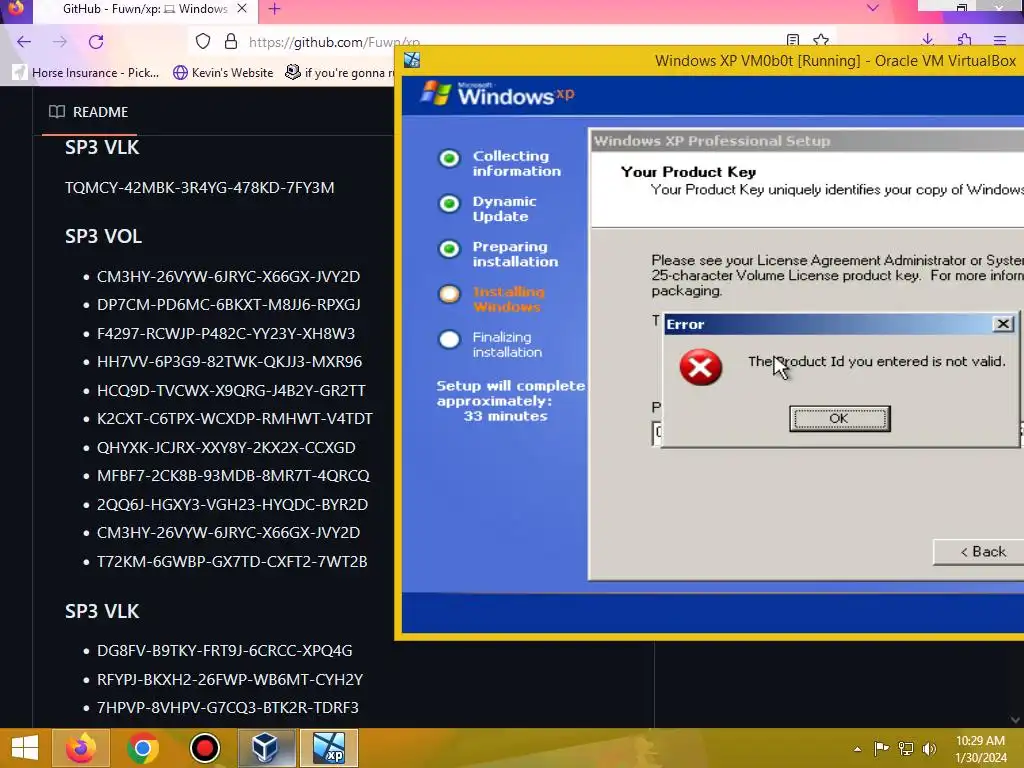Click the padlock site info icon
The width and height of the screenshot is (1024, 768).
[231, 42]
